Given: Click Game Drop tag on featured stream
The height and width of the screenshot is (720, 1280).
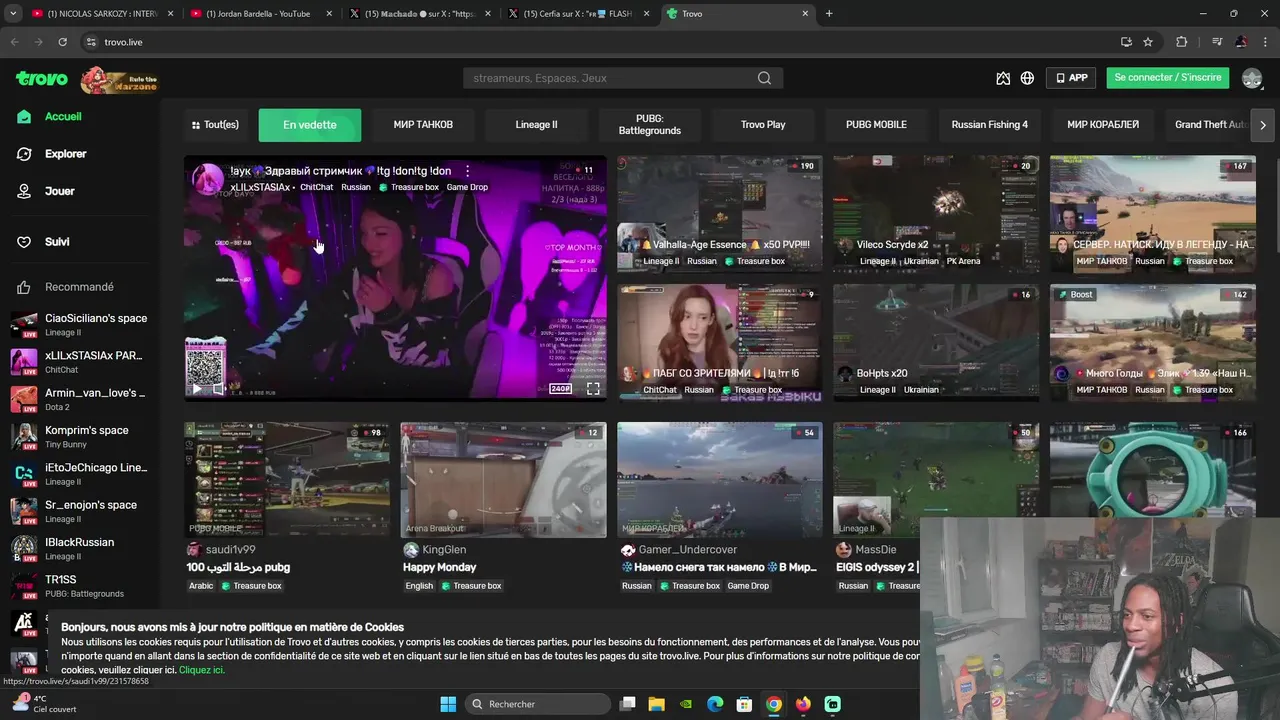Looking at the screenshot, I should pyautogui.click(x=467, y=187).
